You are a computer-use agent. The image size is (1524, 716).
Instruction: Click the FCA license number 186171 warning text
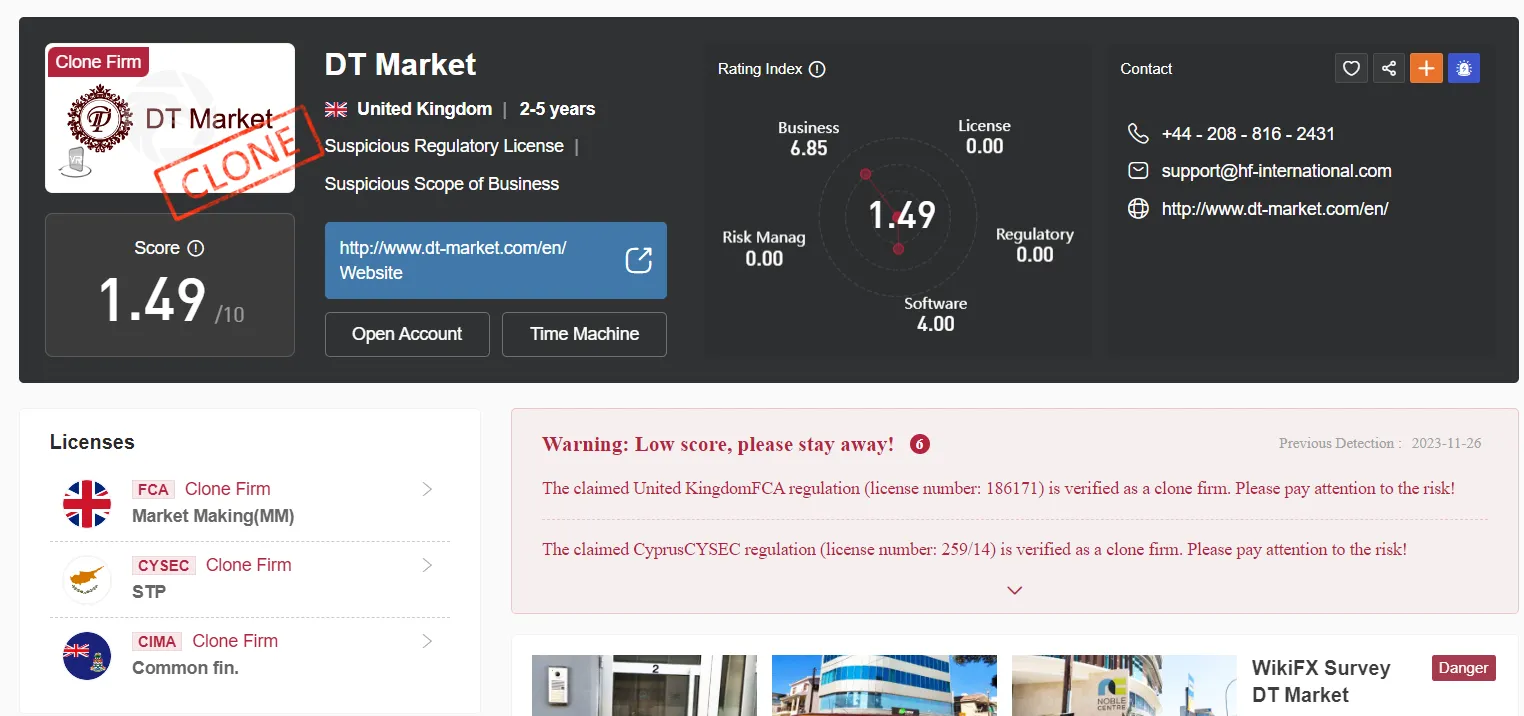pyautogui.click(x=998, y=489)
